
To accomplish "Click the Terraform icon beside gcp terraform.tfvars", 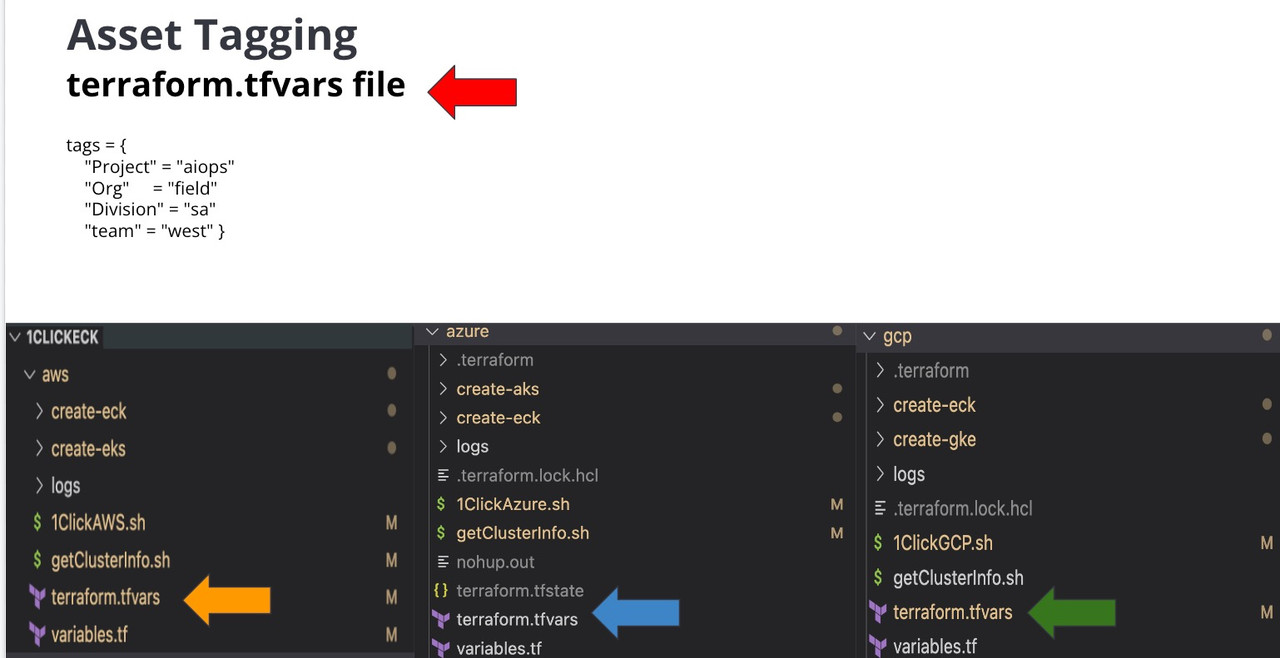I will 878,611.
